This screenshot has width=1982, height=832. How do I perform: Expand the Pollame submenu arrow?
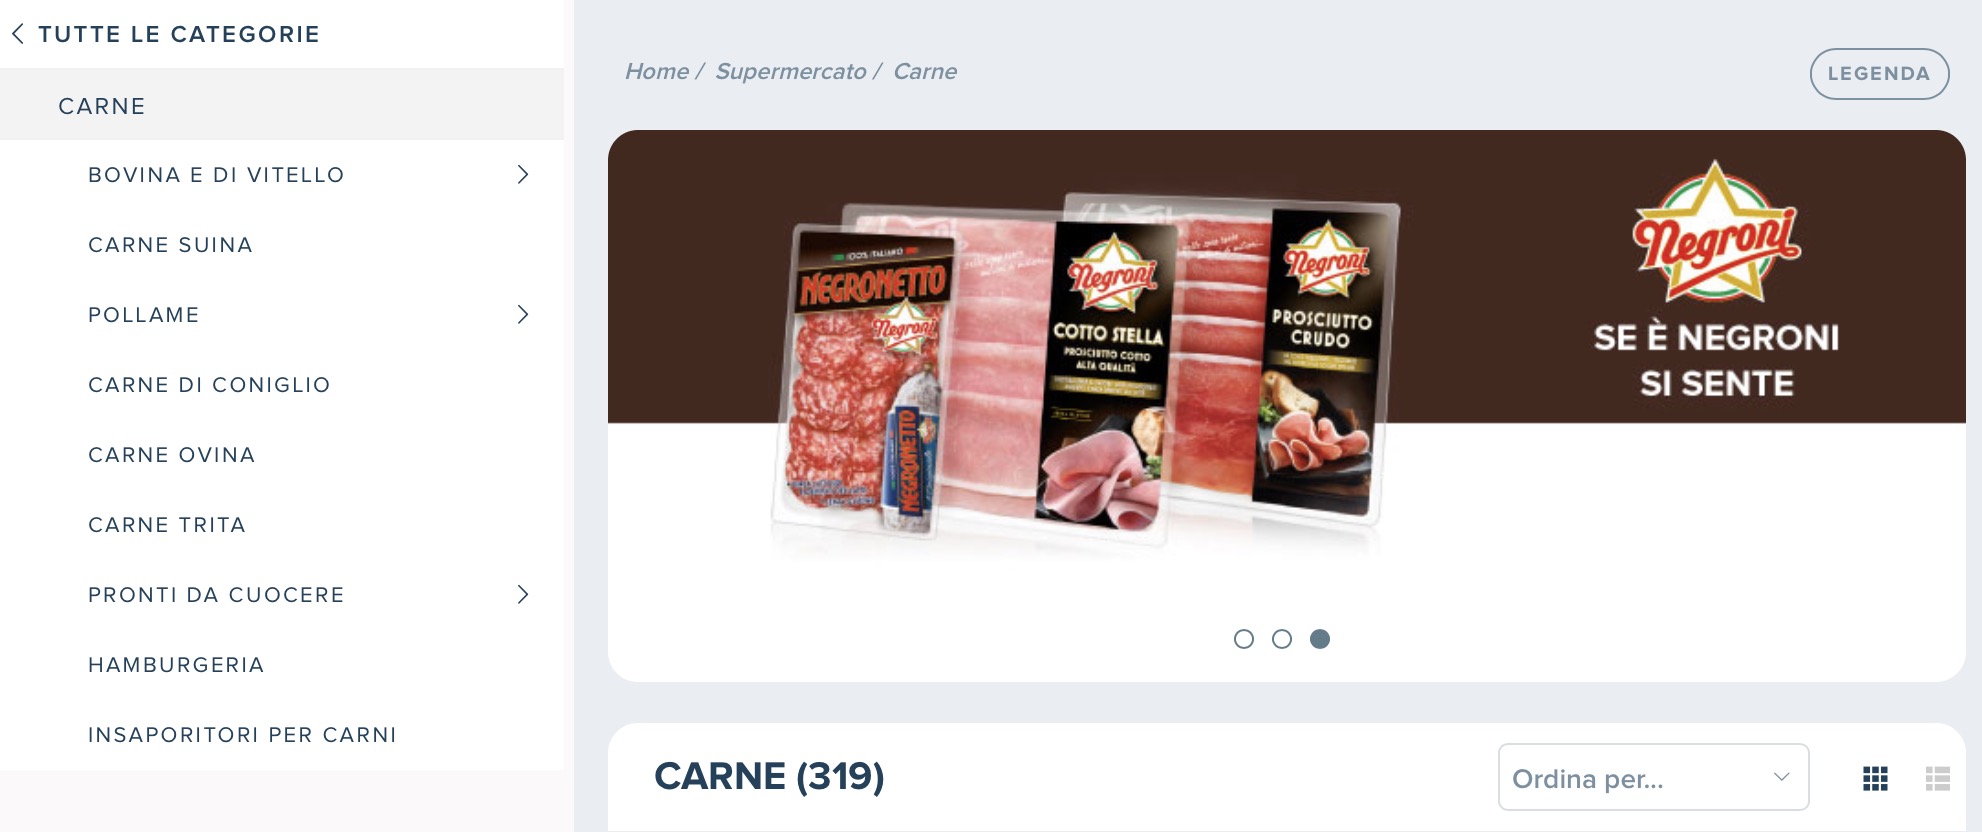coord(522,315)
